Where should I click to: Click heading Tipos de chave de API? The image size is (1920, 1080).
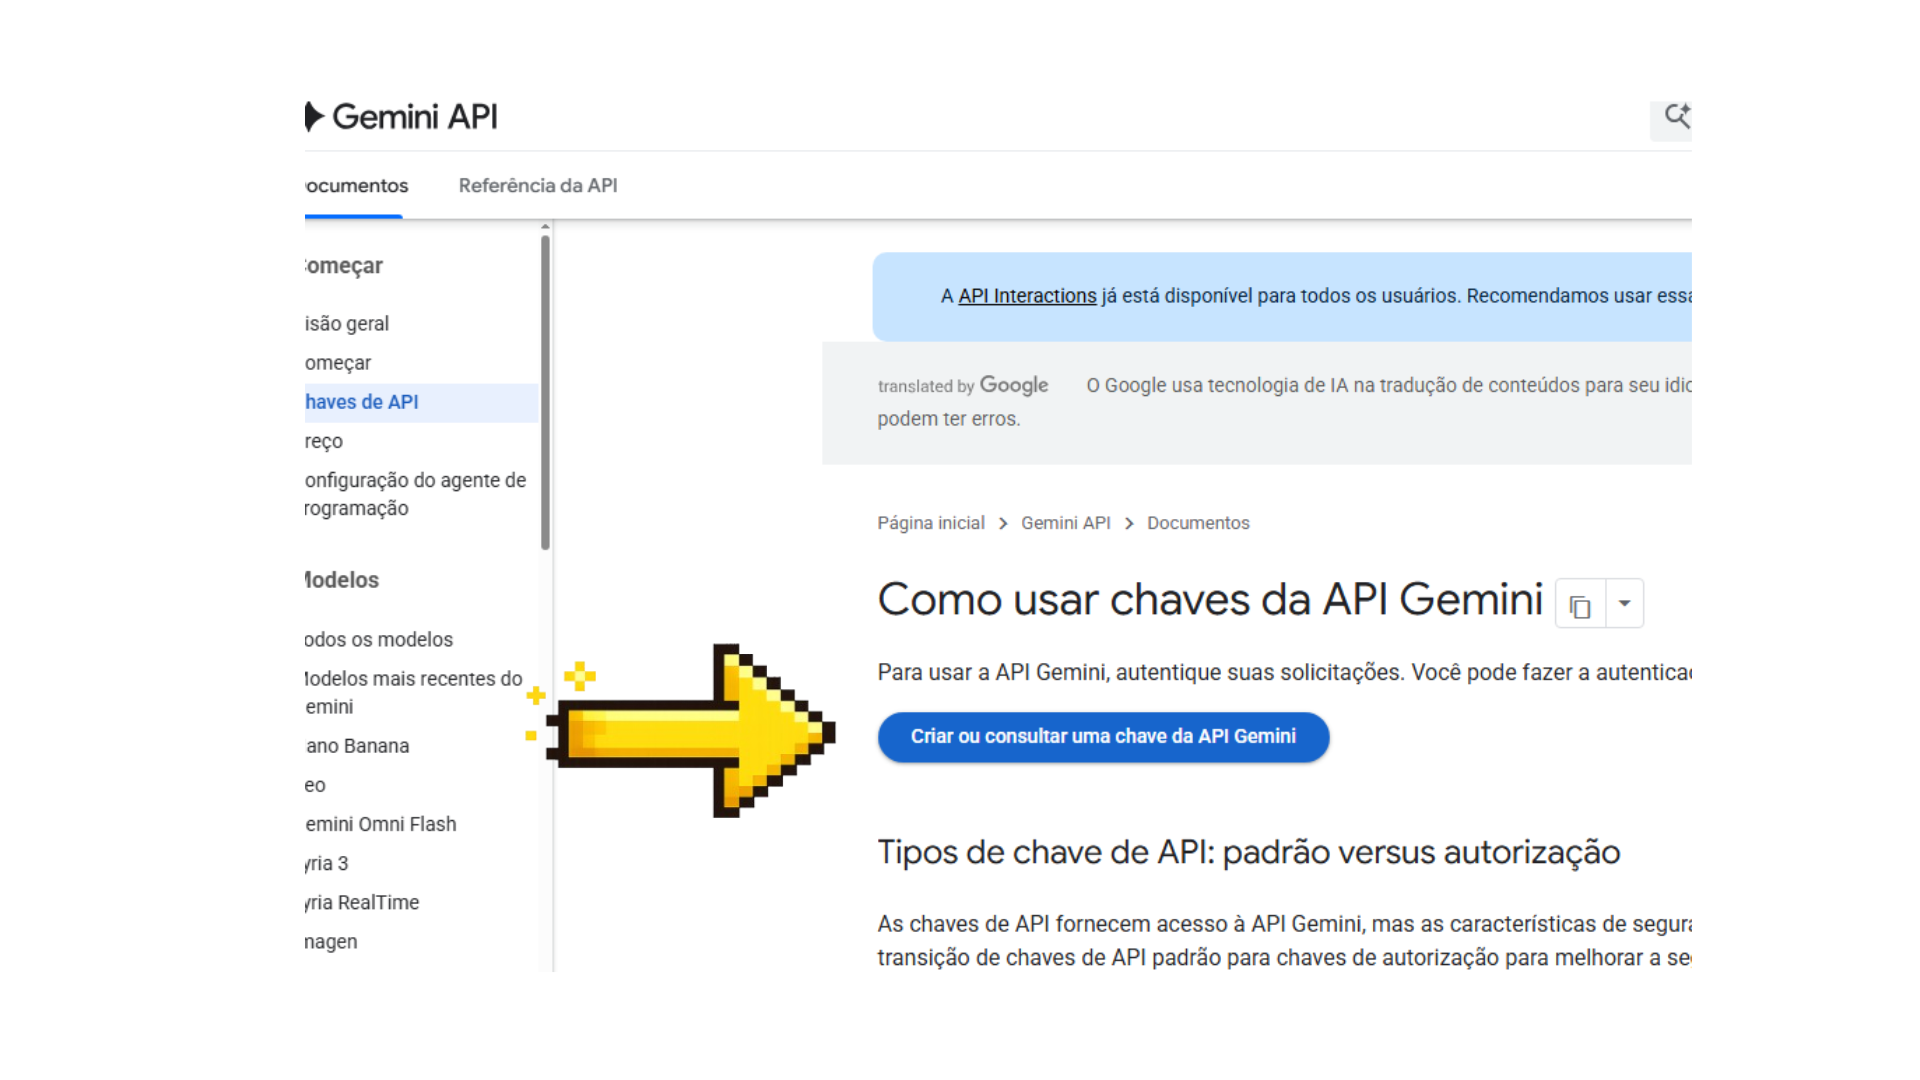[1248, 852]
